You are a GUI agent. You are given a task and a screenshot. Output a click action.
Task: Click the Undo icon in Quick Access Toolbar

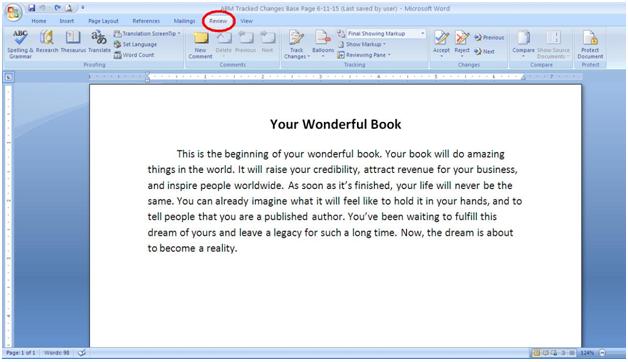coord(43,8)
